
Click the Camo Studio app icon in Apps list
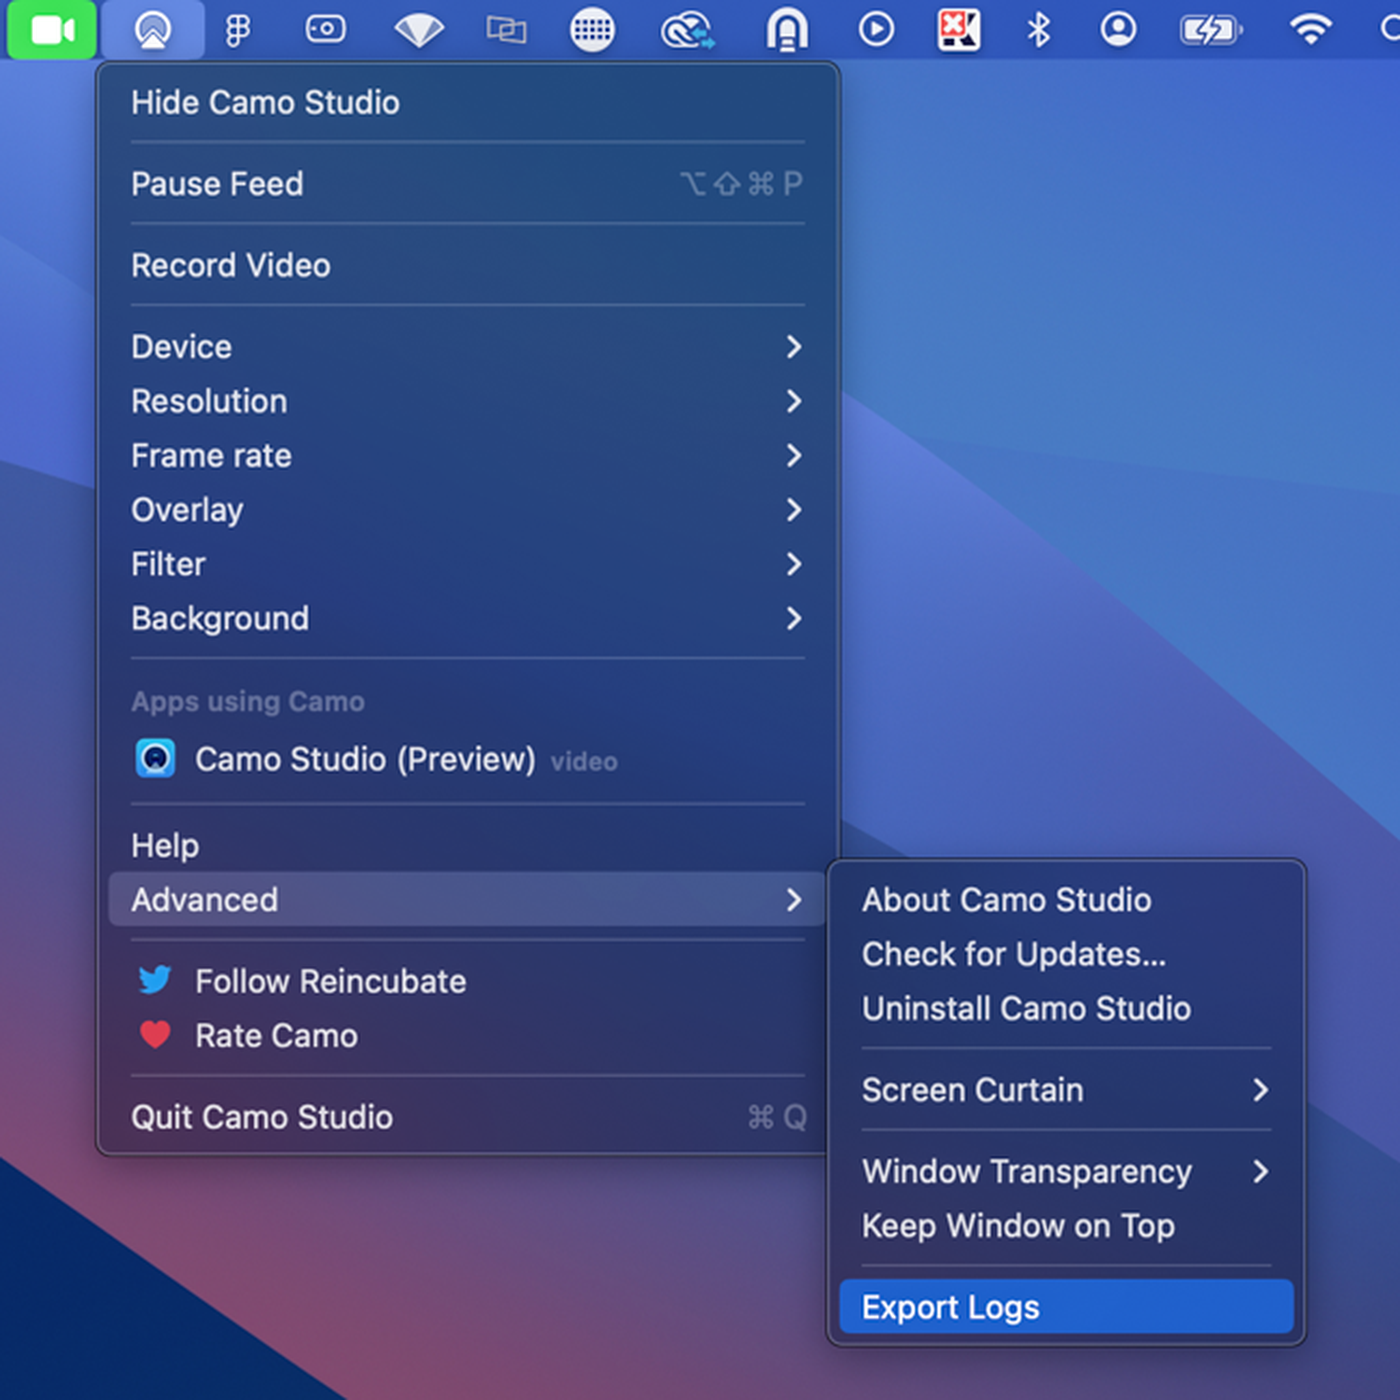(155, 759)
